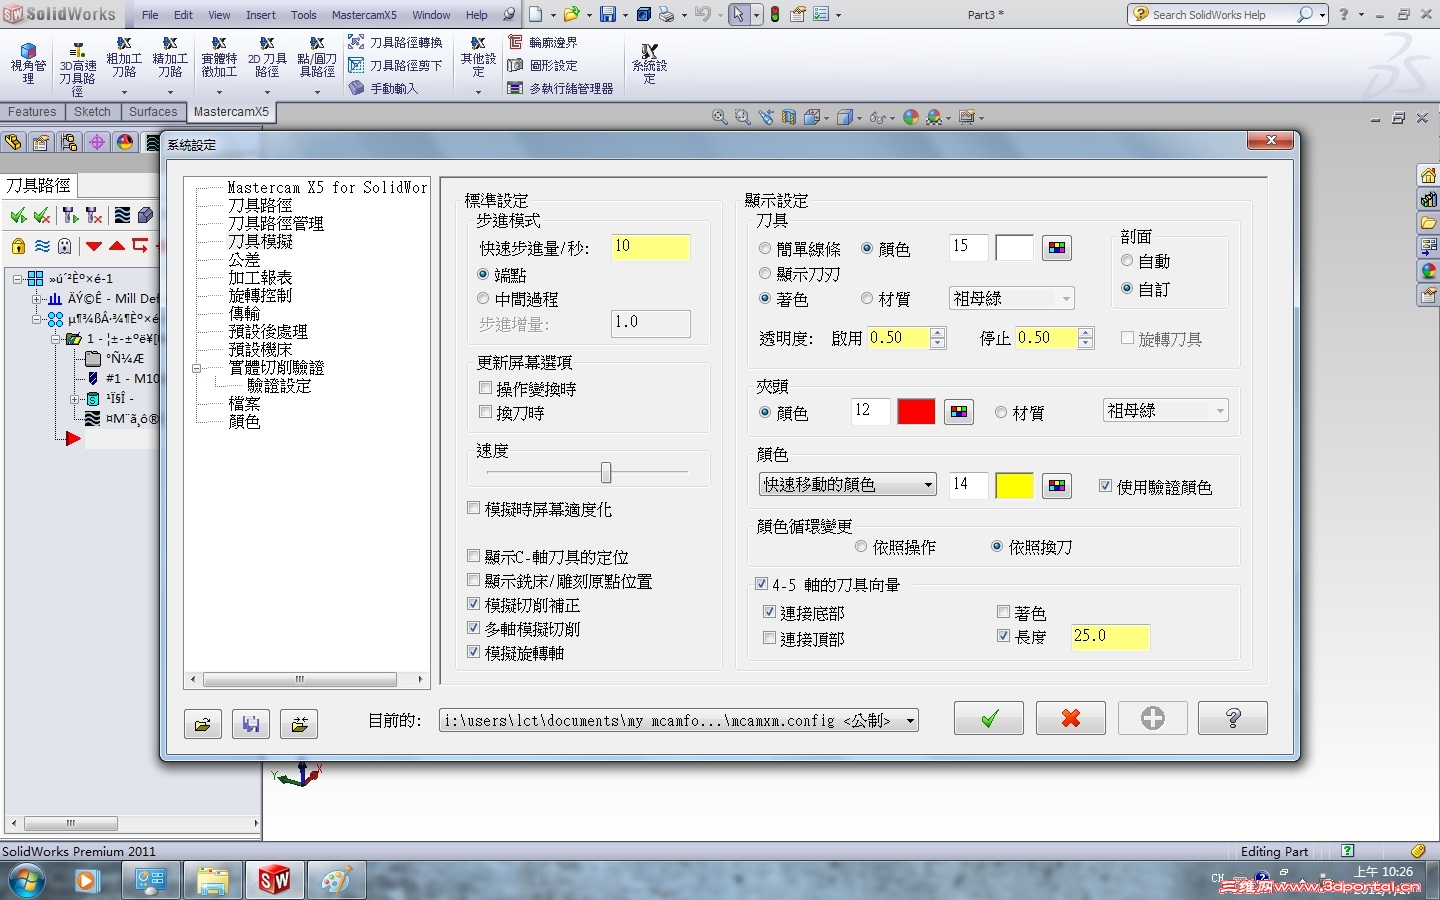Open the 刀具路徑轉換 transform tool

coord(395,42)
